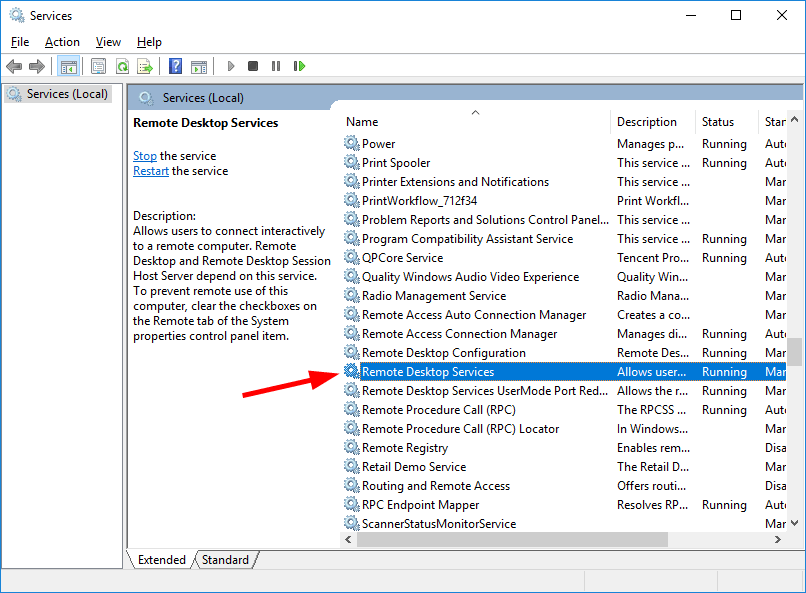Click 'The RPCSS ...' description cell
Image resolution: width=806 pixels, height=593 pixels.
[x=651, y=410]
